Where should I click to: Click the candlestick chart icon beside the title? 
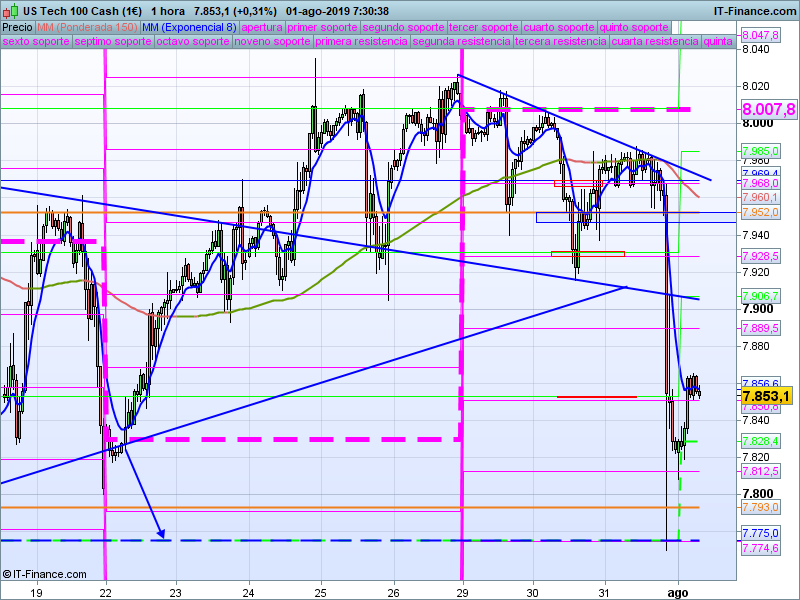click(x=11, y=10)
